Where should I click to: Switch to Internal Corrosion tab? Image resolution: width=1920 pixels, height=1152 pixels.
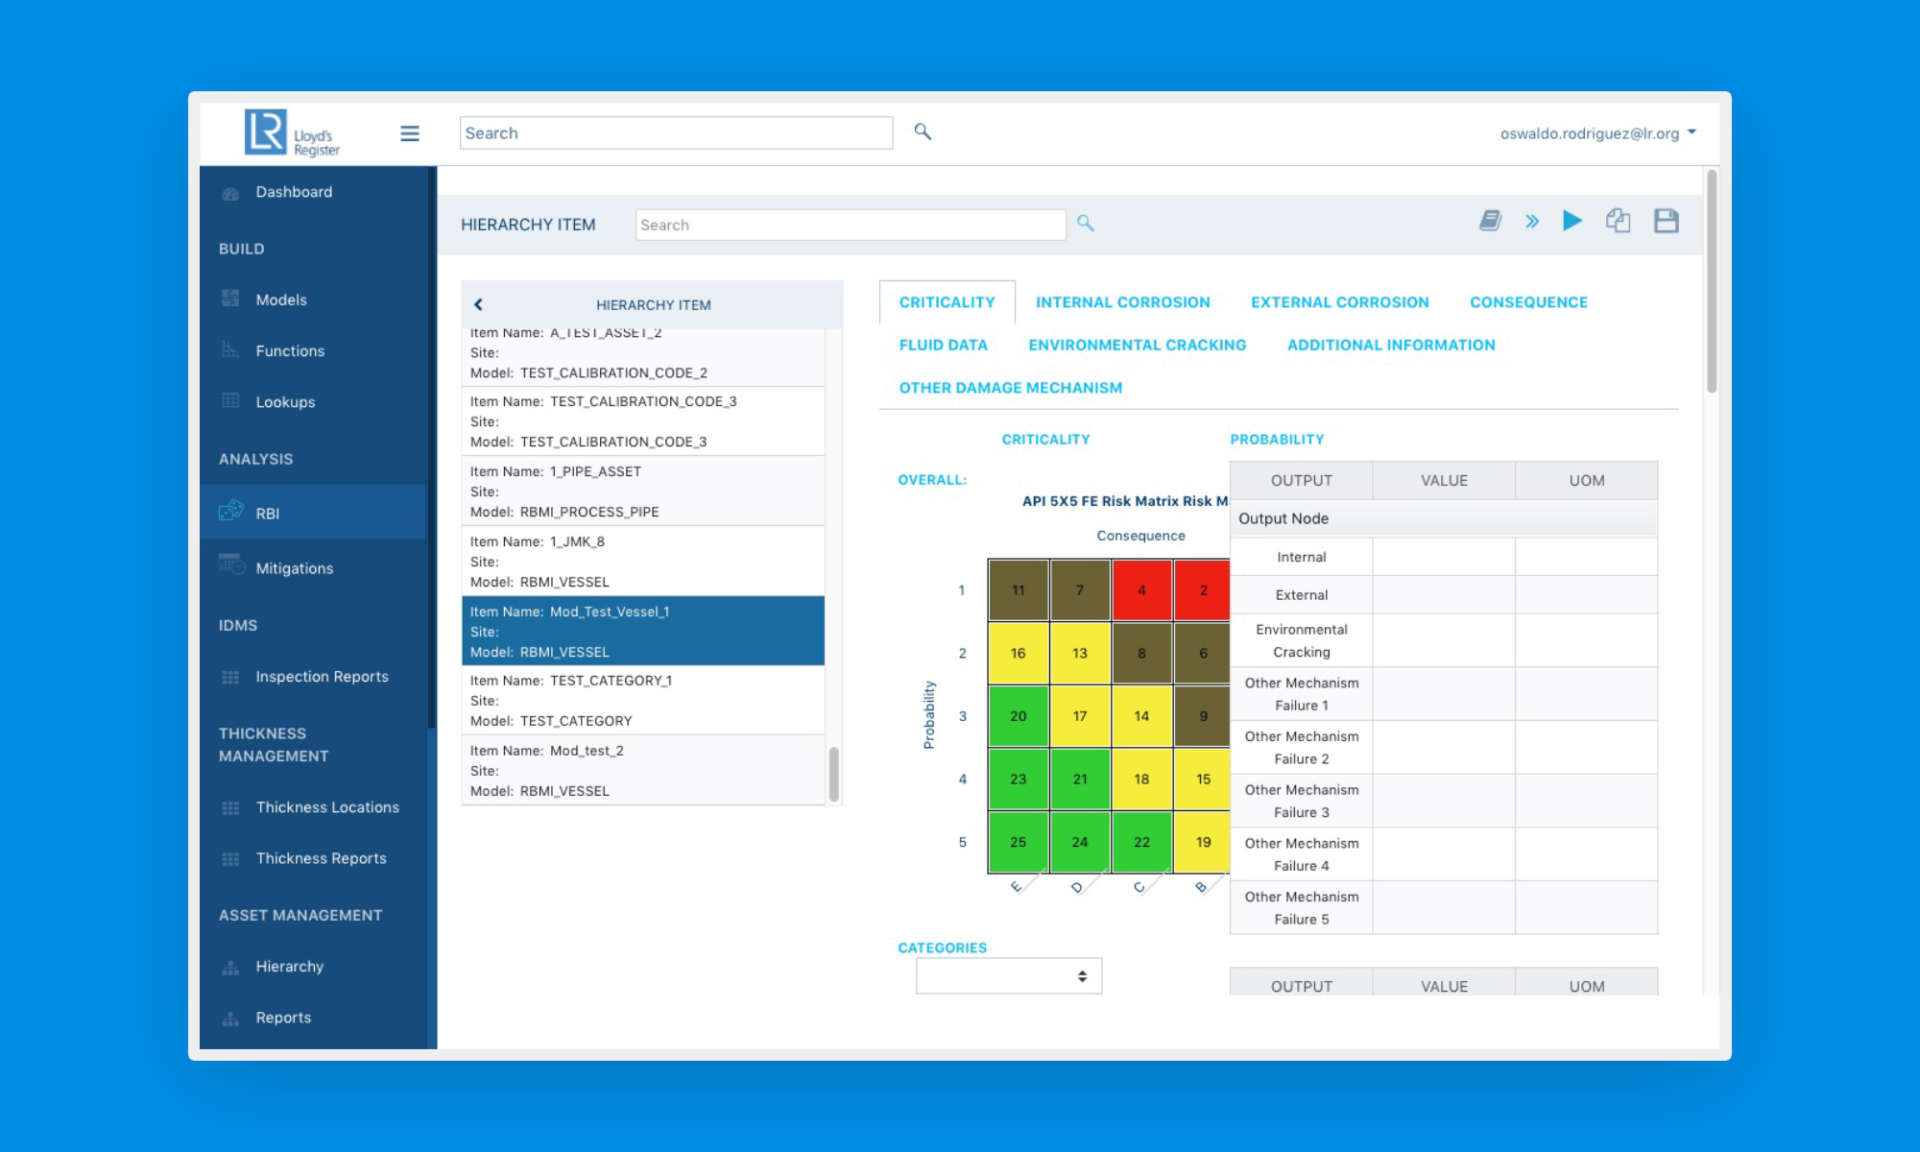point(1122,303)
